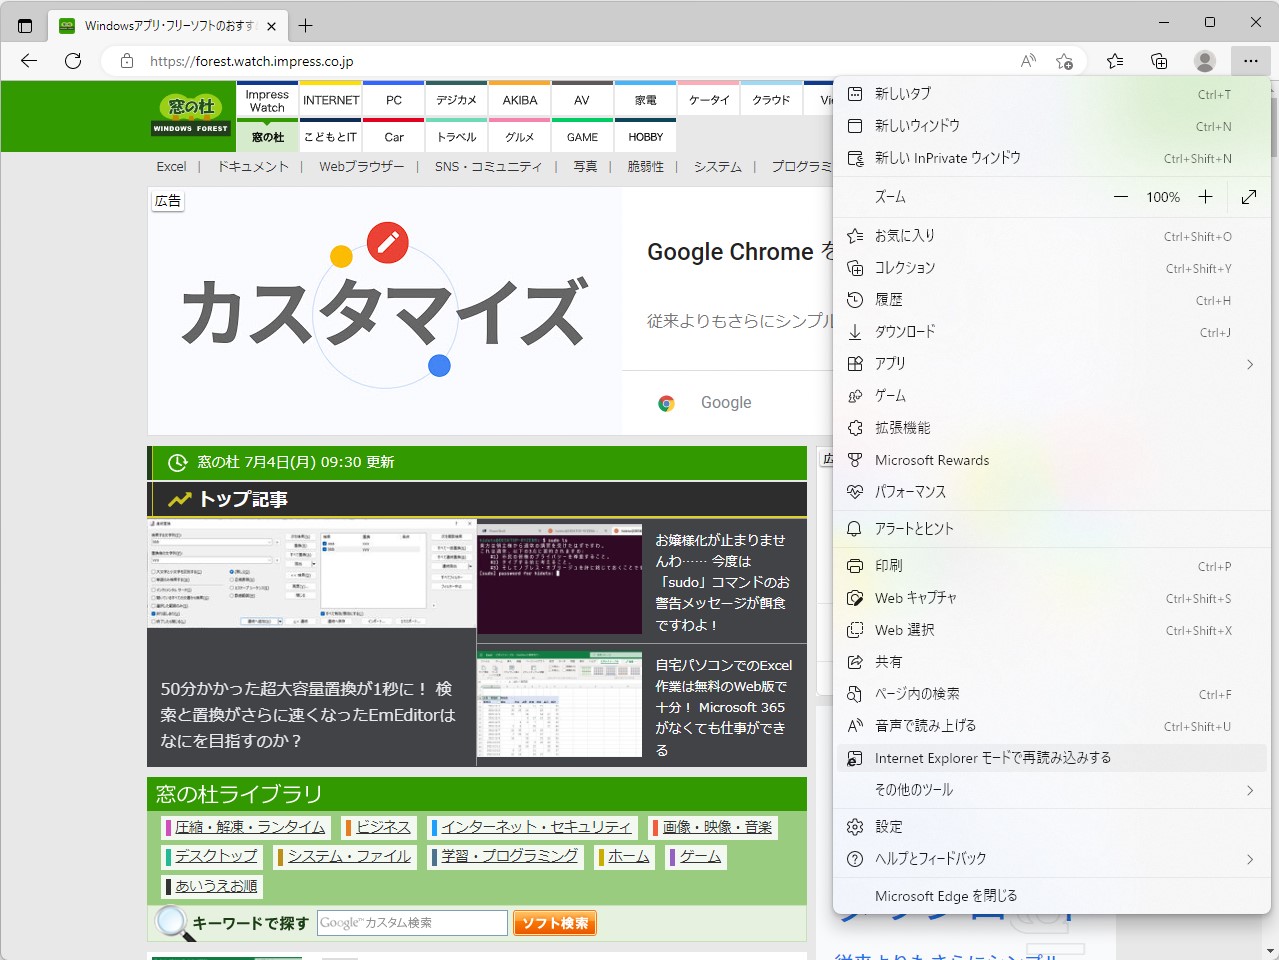Expand the アプリ submenu
Screen dimensions: 1279x960
(x=1248, y=363)
